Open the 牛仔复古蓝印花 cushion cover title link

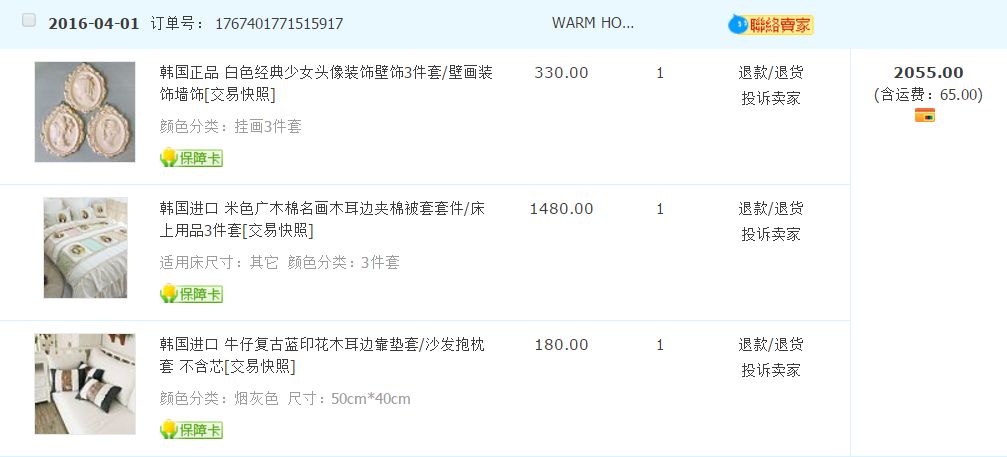322,345
